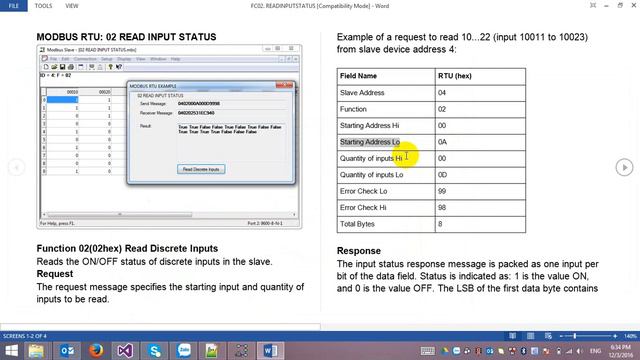
Task: Click the ENG language indicator
Action: [x=595, y=351]
